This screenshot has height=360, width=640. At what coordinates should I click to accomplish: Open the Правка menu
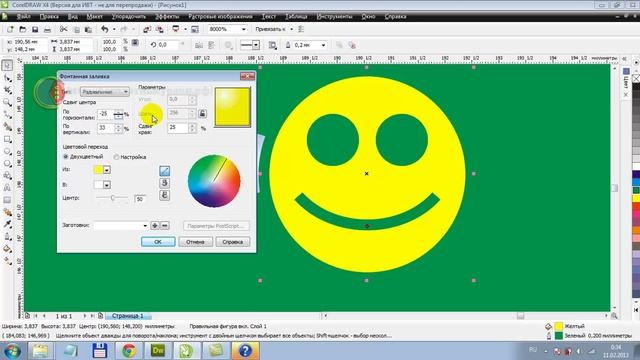tap(49, 17)
